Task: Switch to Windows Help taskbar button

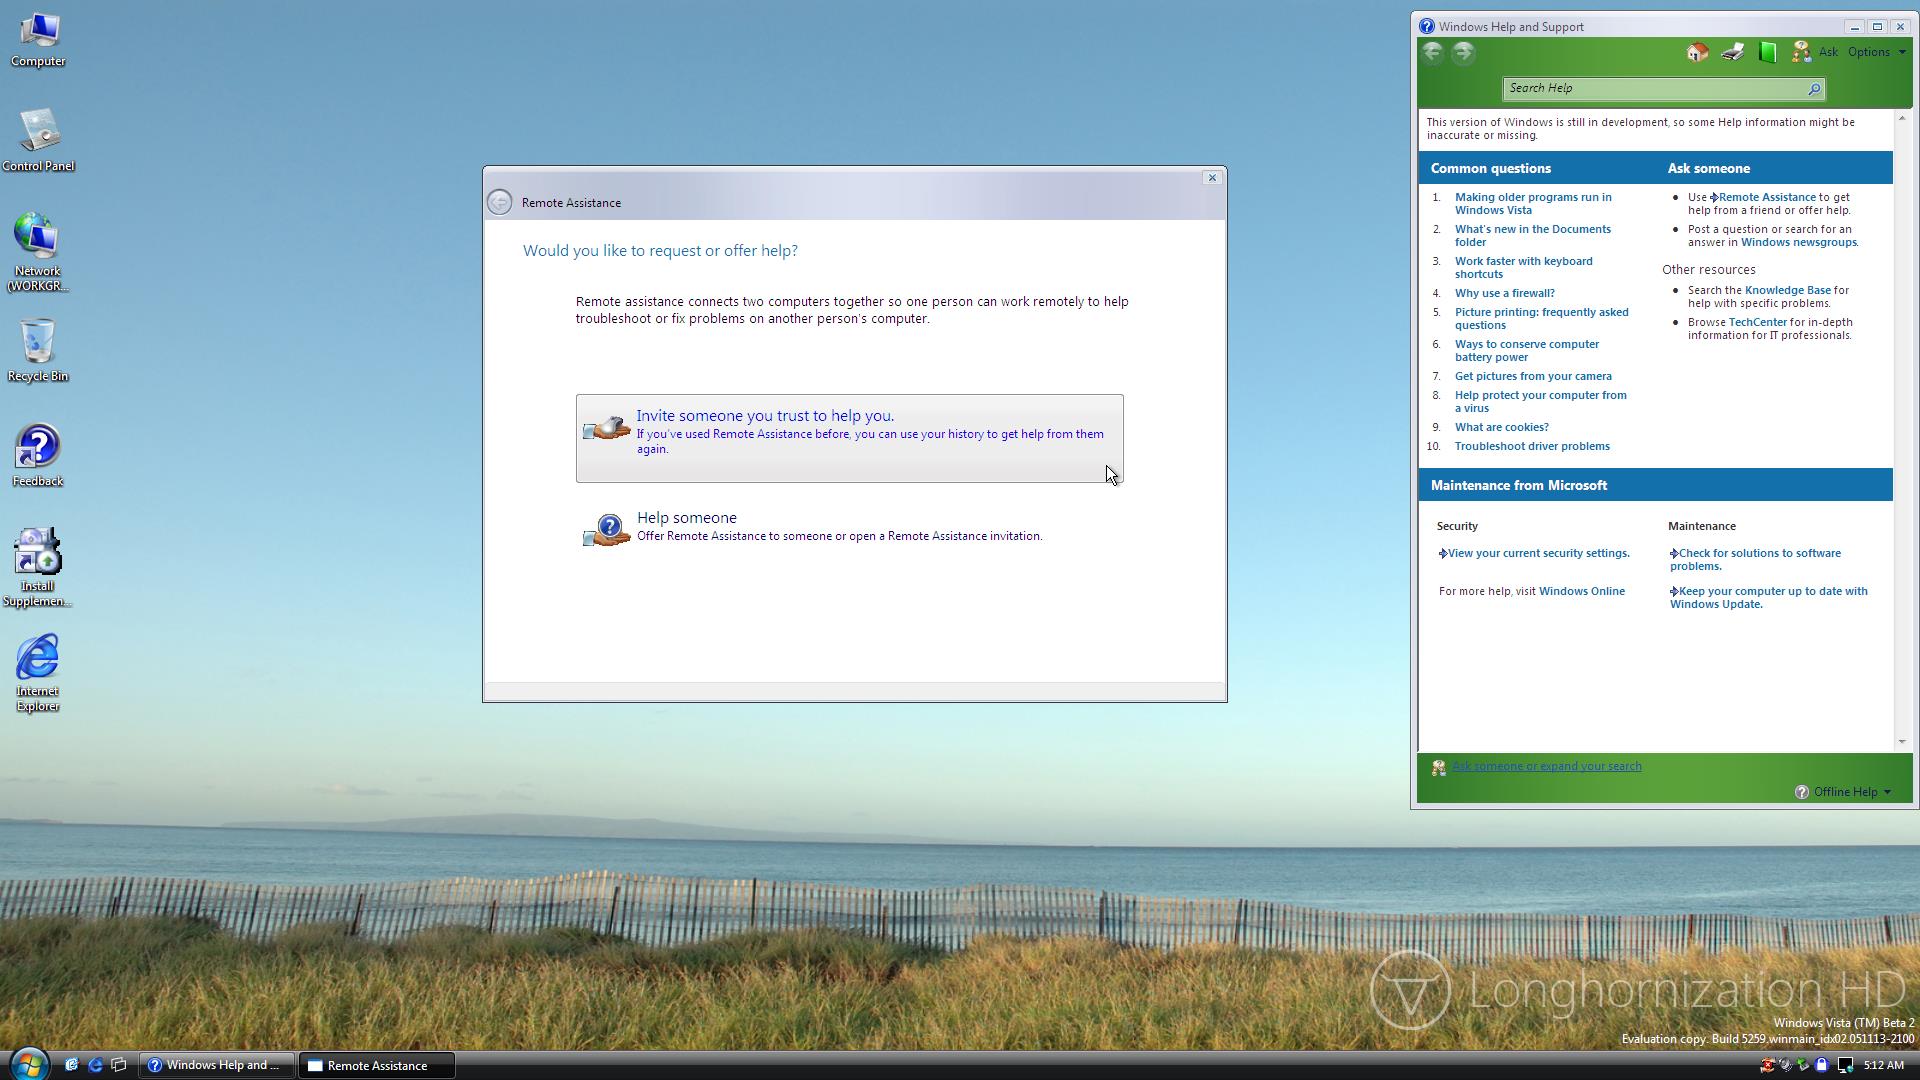Action: pos(216,1065)
